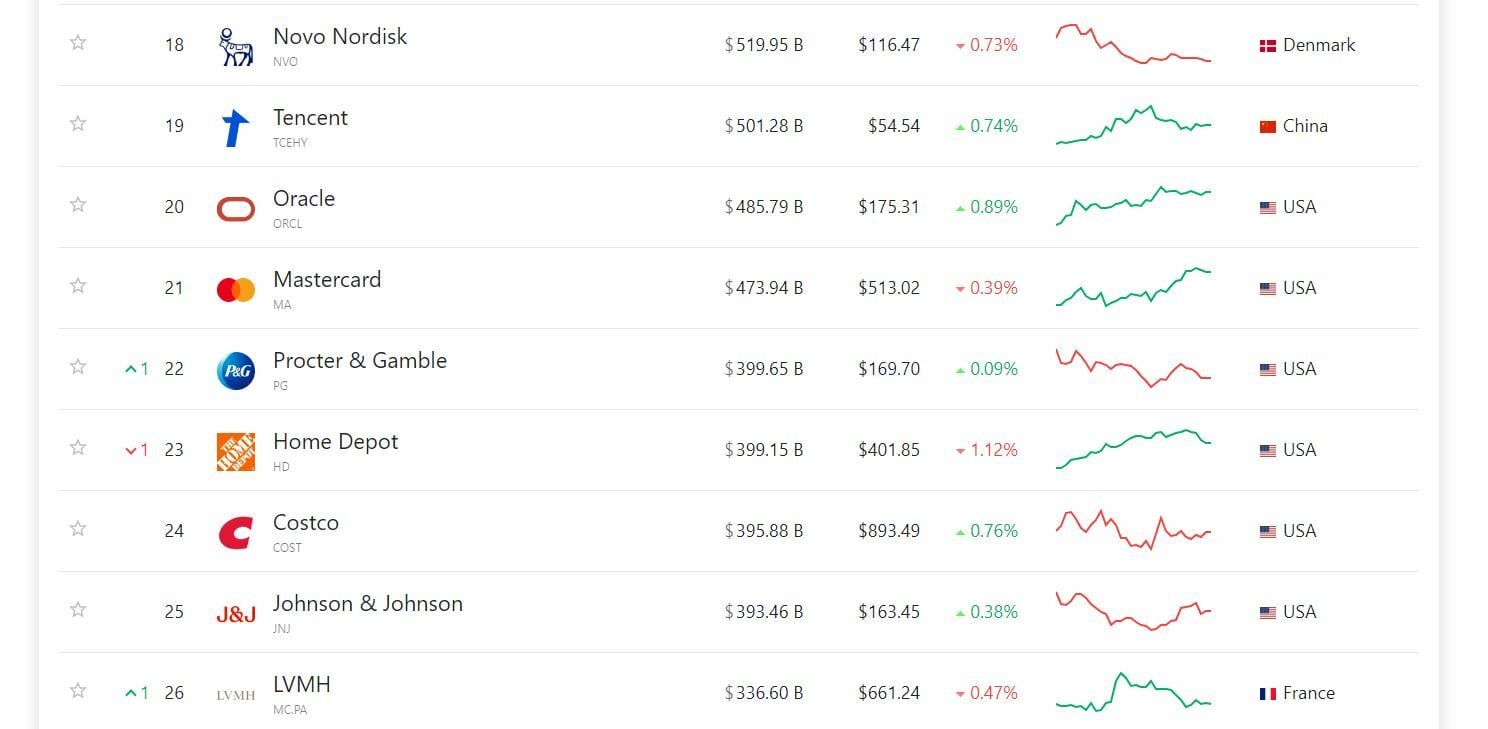Click the Costco red logo icon

[x=236, y=532]
